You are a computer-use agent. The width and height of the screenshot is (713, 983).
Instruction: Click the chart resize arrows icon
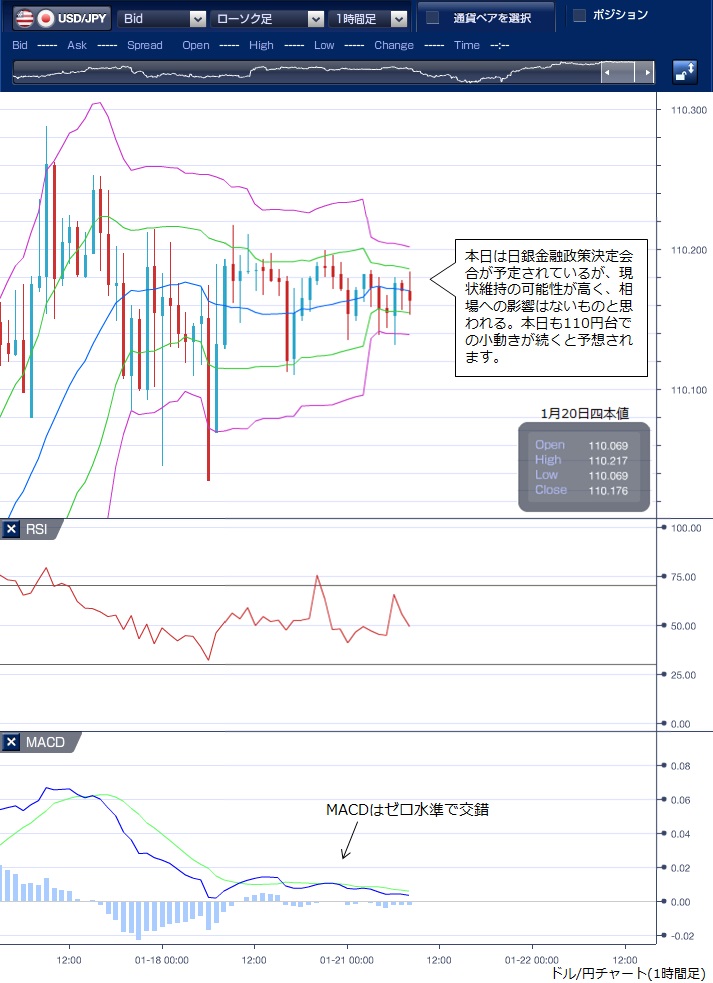[x=685, y=72]
